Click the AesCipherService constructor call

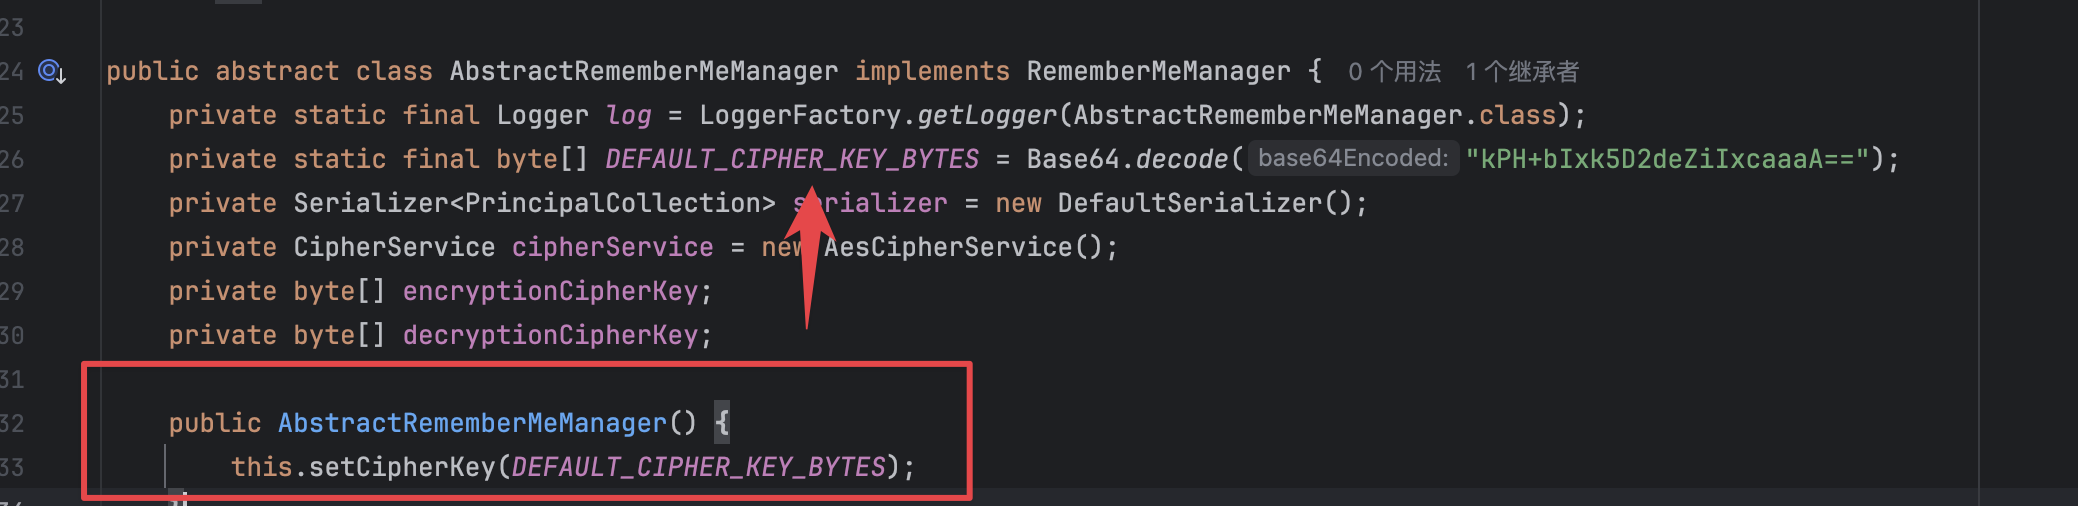pos(947,247)
